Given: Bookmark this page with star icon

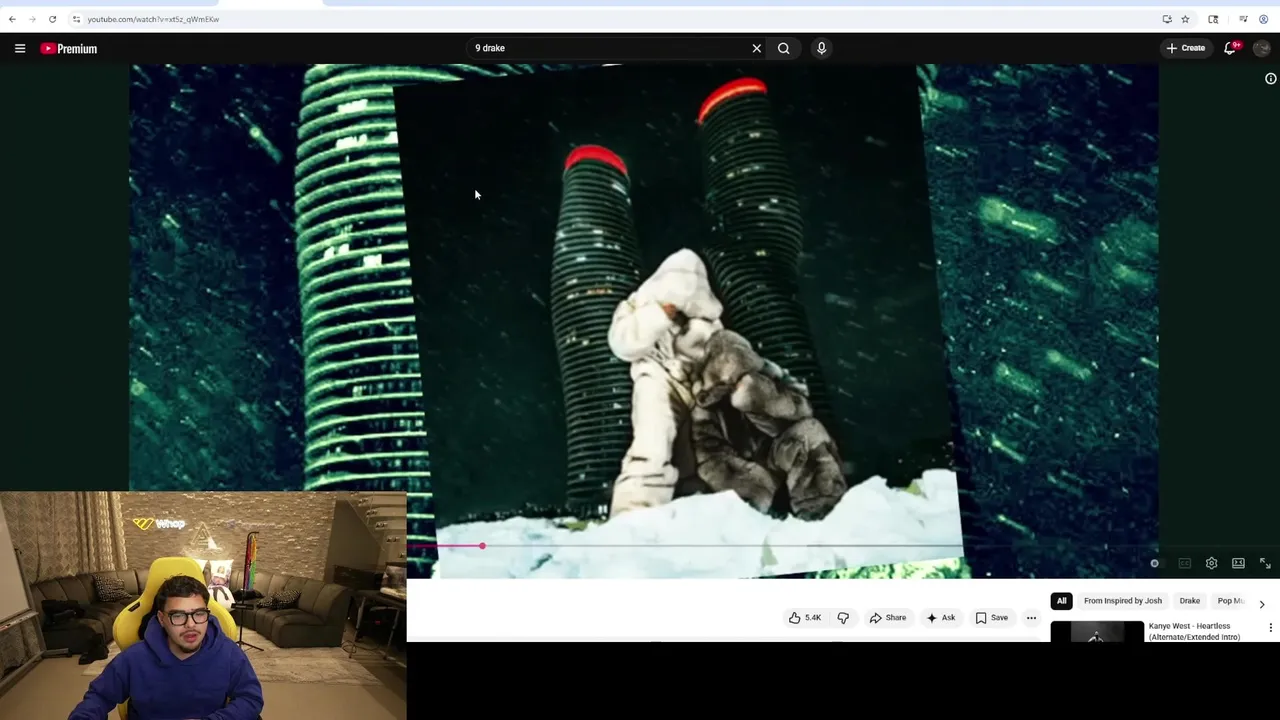Looking at the screenshot, I should coord(1185,19).
